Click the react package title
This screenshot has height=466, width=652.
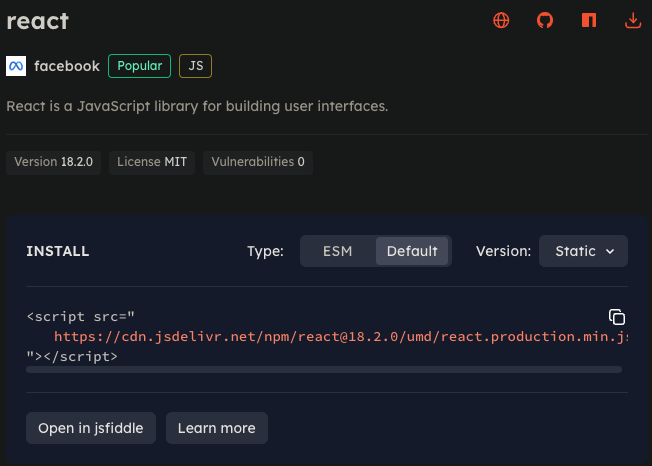pos(37,21)
